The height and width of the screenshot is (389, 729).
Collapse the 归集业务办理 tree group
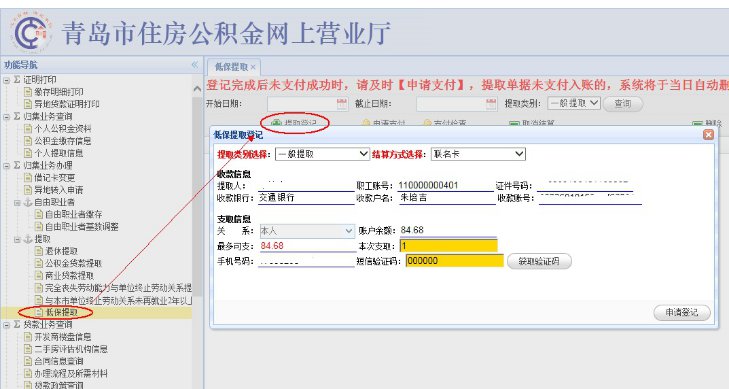click(7, 166)
